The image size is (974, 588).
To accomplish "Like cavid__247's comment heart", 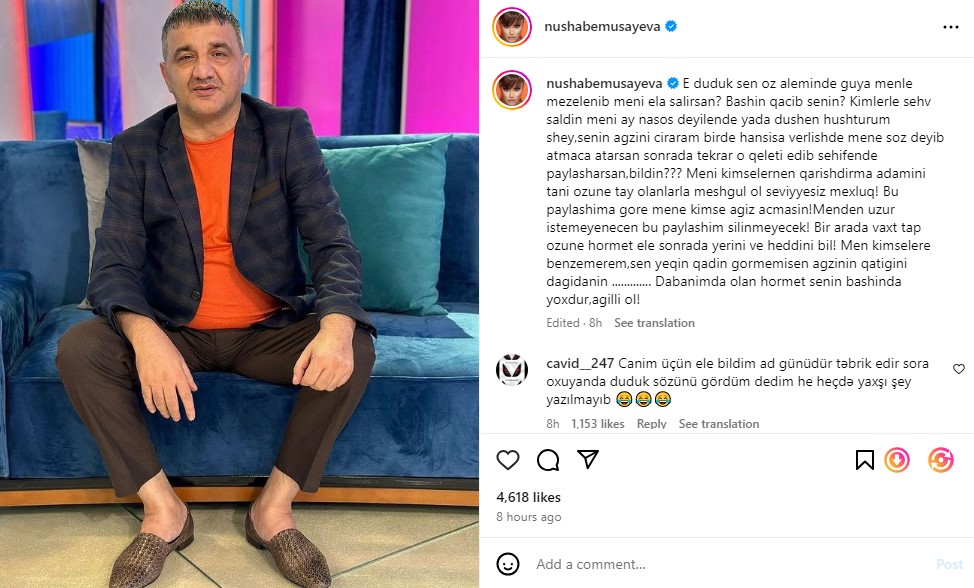I will [x=959, y=369].
